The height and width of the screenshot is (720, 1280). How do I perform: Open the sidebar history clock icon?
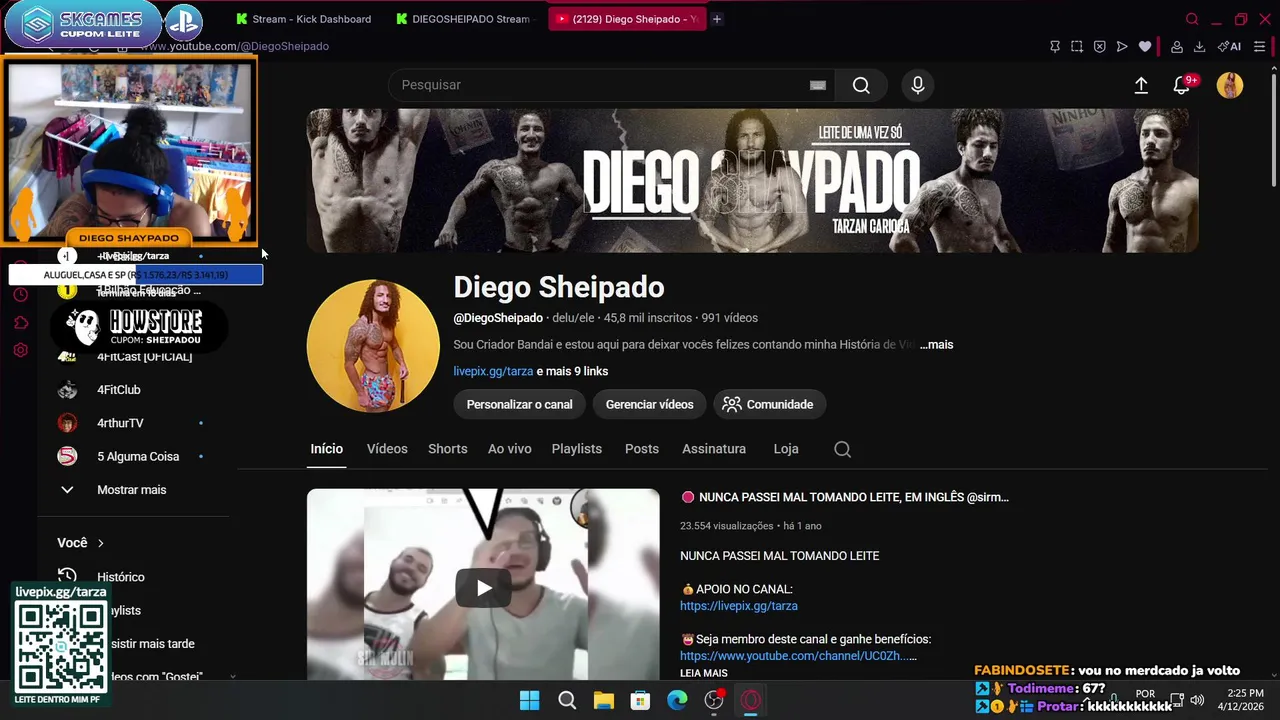[x=20, y=295]
